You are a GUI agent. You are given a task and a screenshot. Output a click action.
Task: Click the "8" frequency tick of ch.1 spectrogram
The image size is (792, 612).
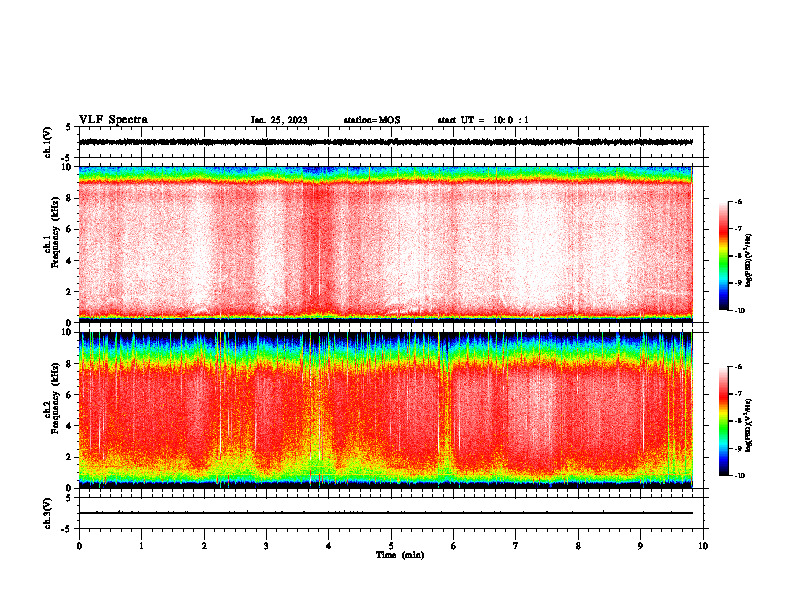(70, 198)
